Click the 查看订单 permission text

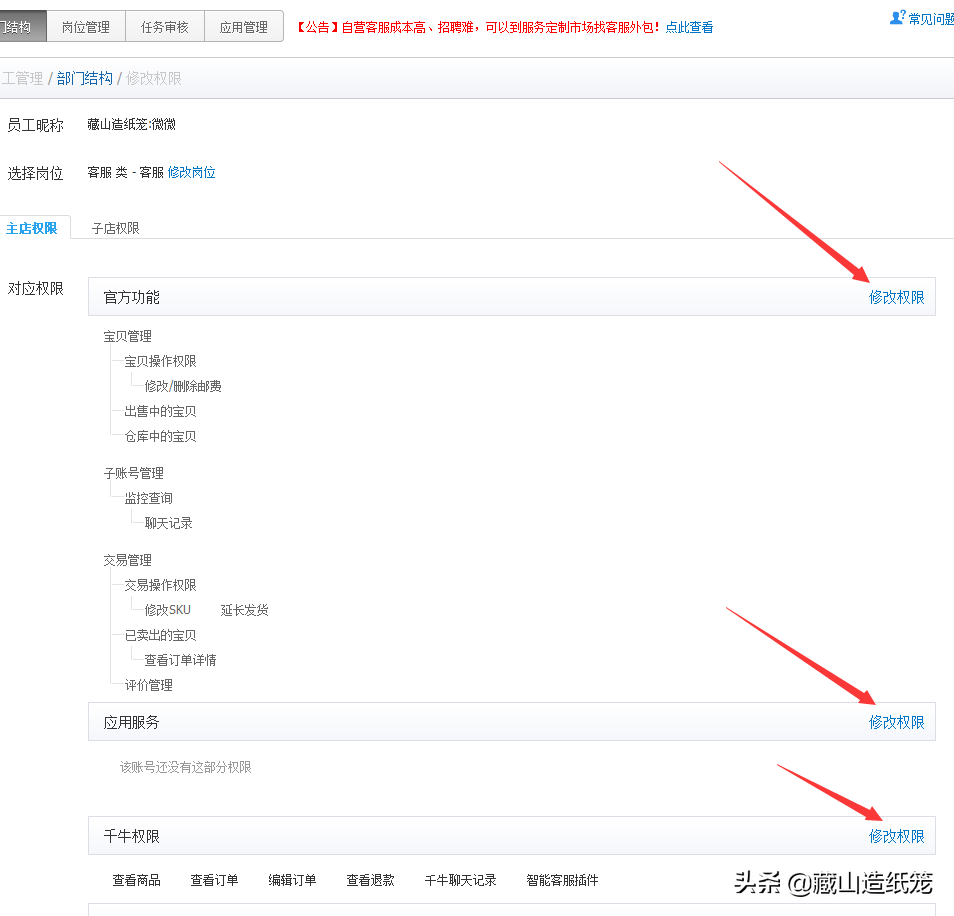click(214, 880)
